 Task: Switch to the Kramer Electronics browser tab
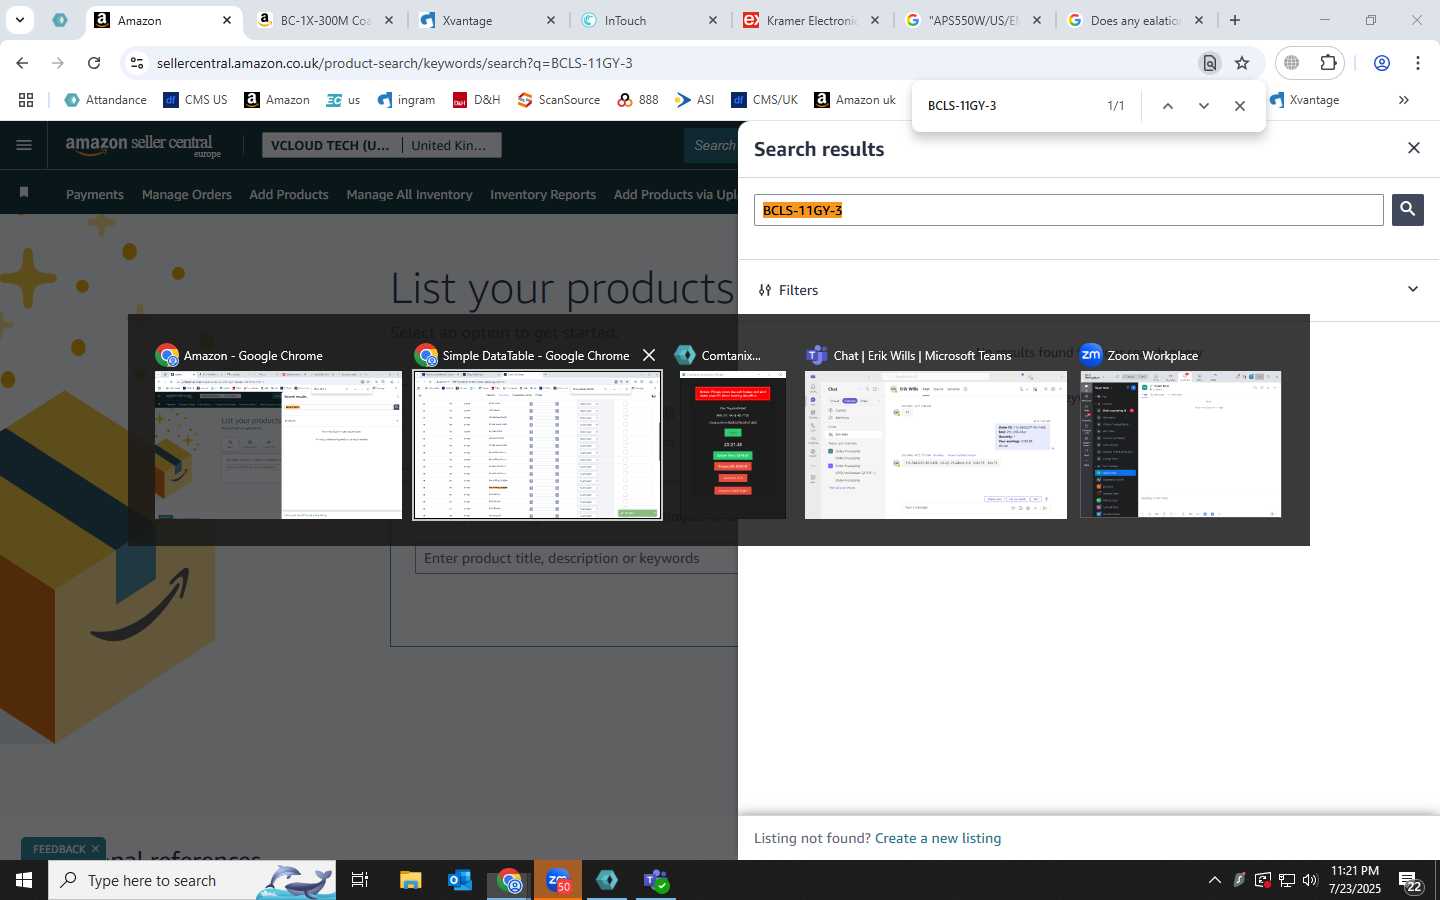point(811,20)
